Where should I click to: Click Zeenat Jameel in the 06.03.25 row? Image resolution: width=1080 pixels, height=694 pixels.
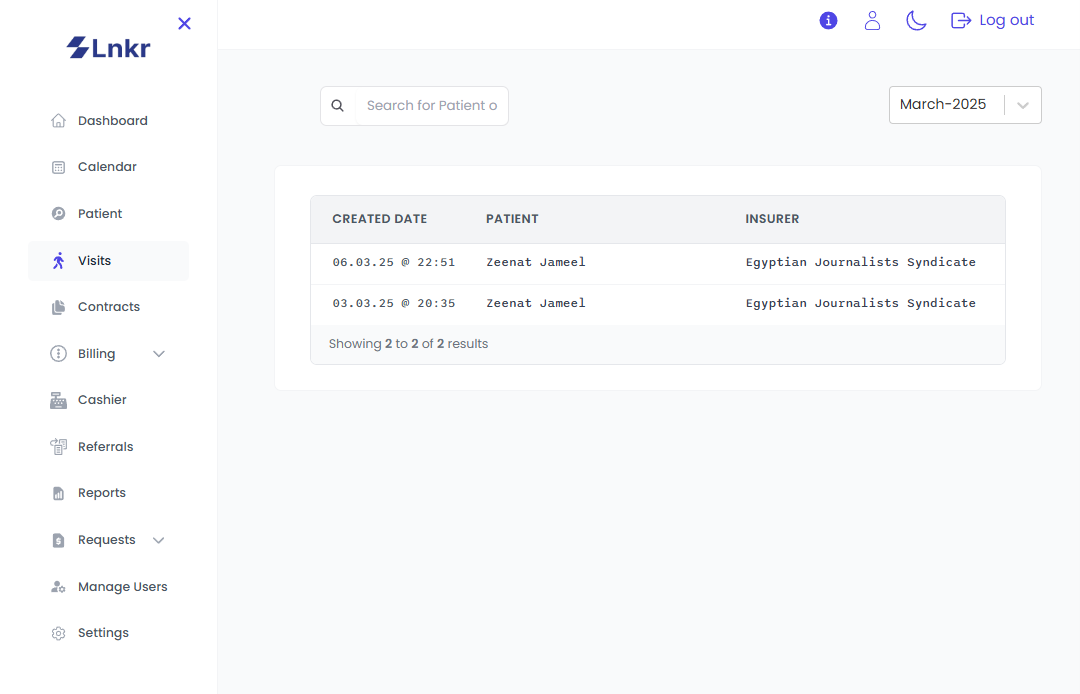(536, 262)
